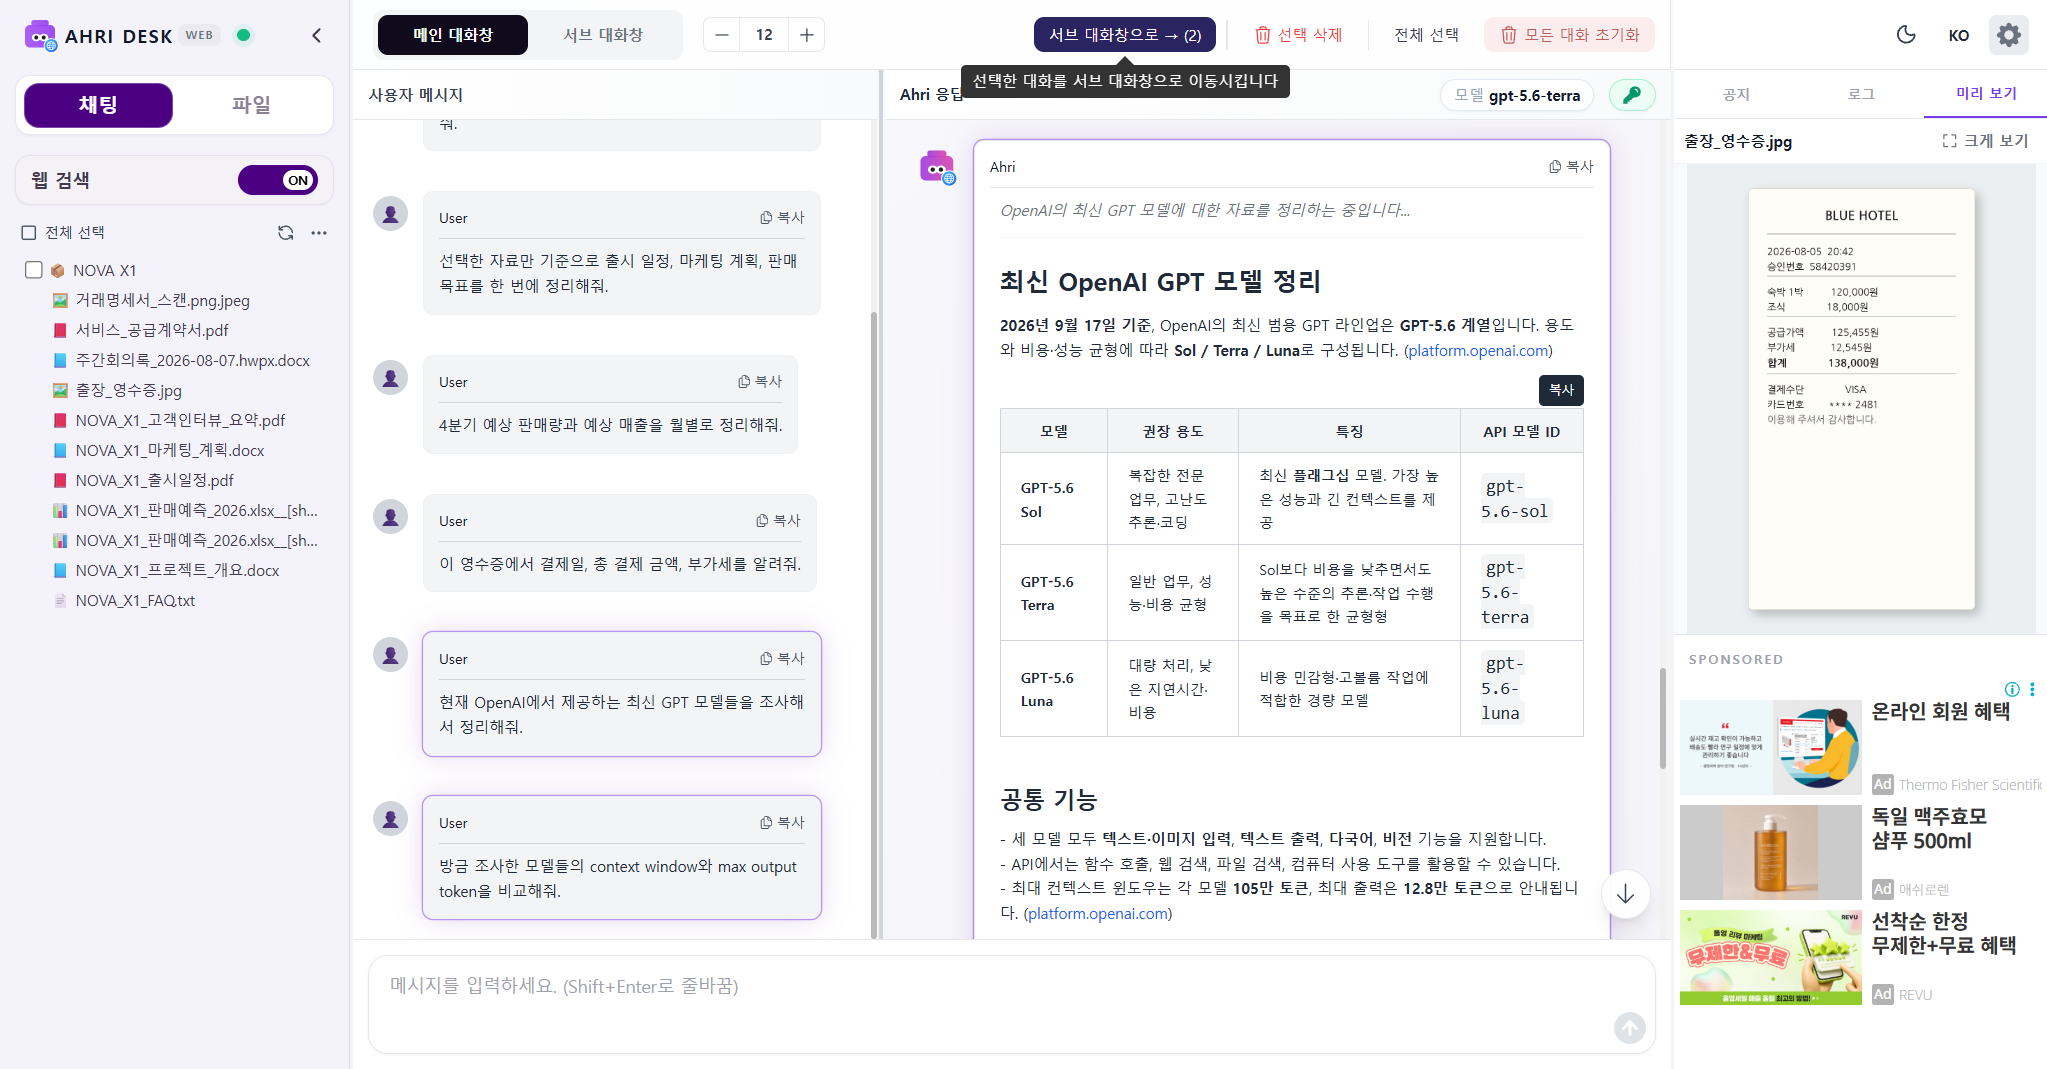Image resolution: width=2047 pixels, height=1069 pixels.
Task: Open the 선착순 한정 무제한+무료 혜택 ad
Action: click(1861, 957)
